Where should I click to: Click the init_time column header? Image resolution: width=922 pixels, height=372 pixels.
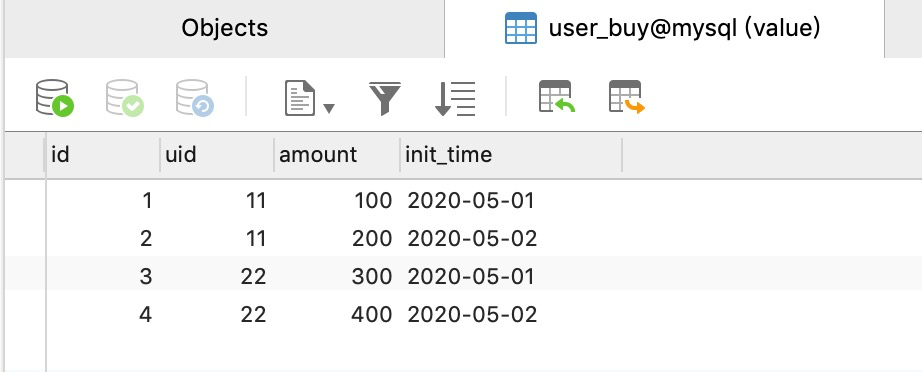coord(511,155)
